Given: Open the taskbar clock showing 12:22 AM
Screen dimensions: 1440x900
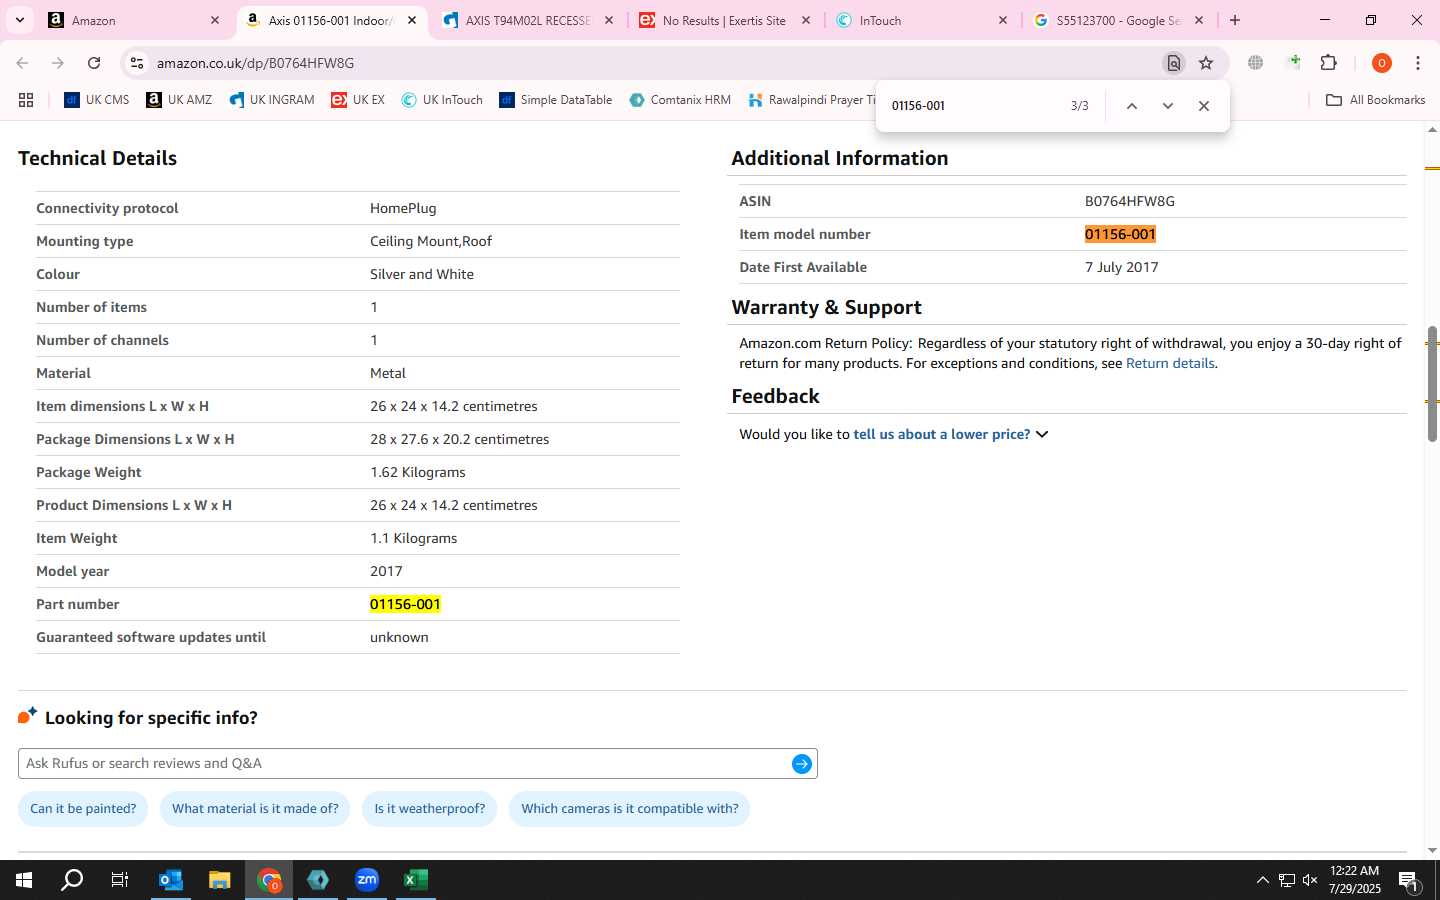Looking at the screenshot, I should point(1355,880).
